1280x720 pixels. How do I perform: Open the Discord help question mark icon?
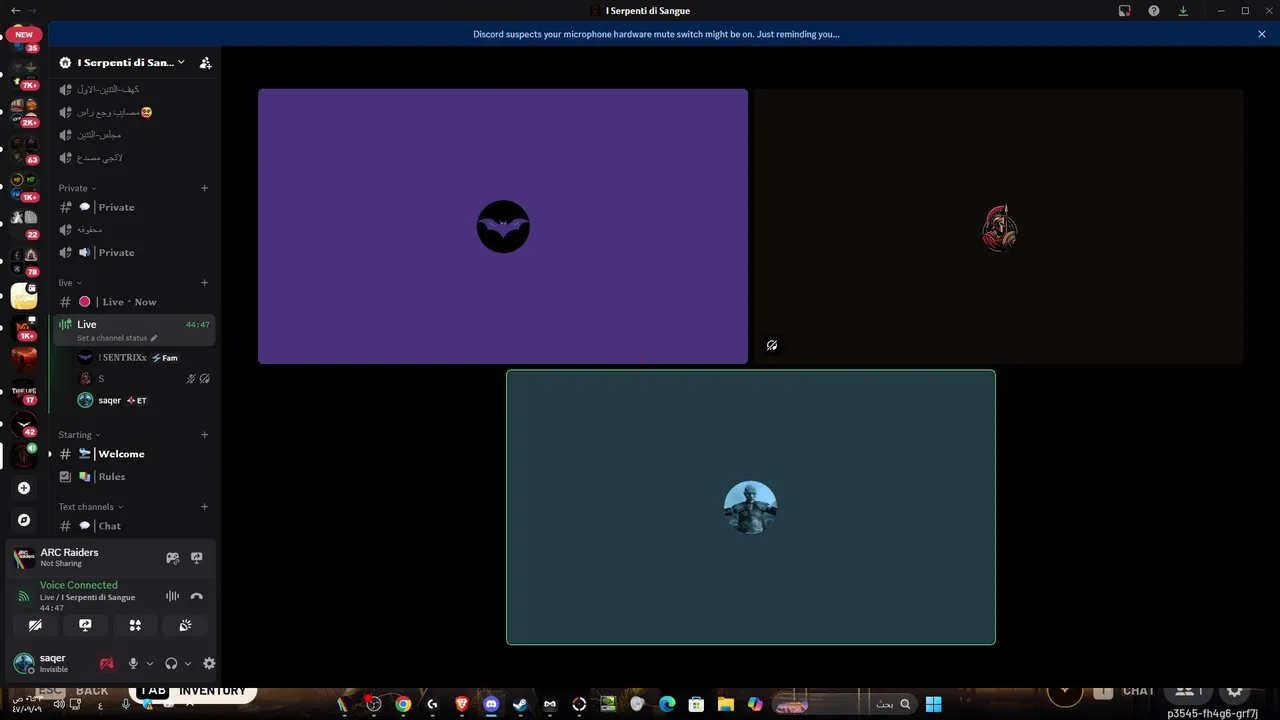click(x=1154, y=11)
